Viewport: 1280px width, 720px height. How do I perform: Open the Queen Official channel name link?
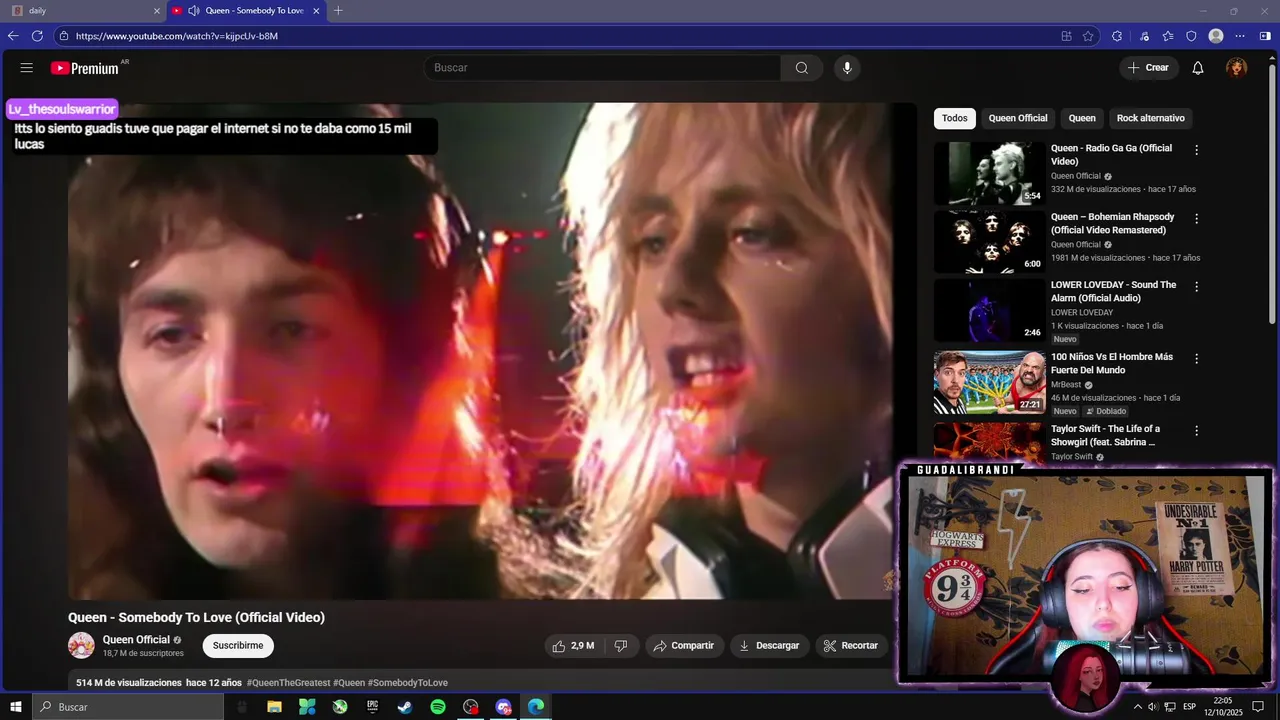click(136, 640)
